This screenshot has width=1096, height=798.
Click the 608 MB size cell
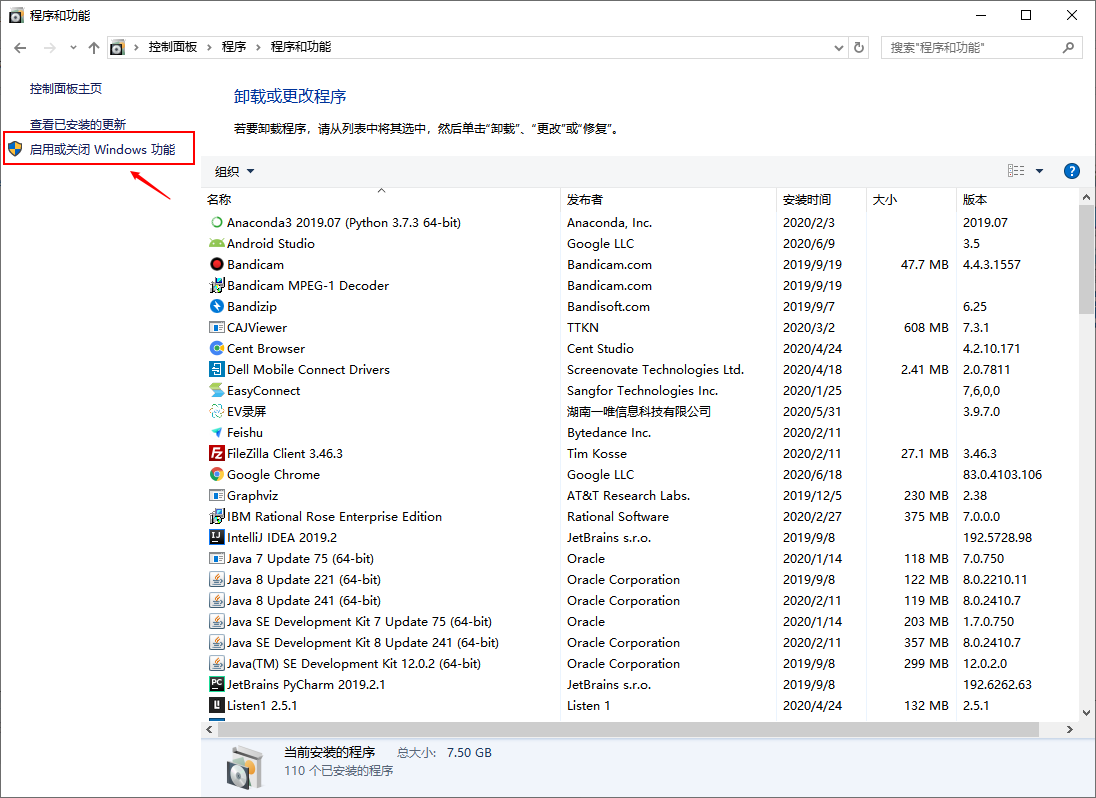point(926,327)
